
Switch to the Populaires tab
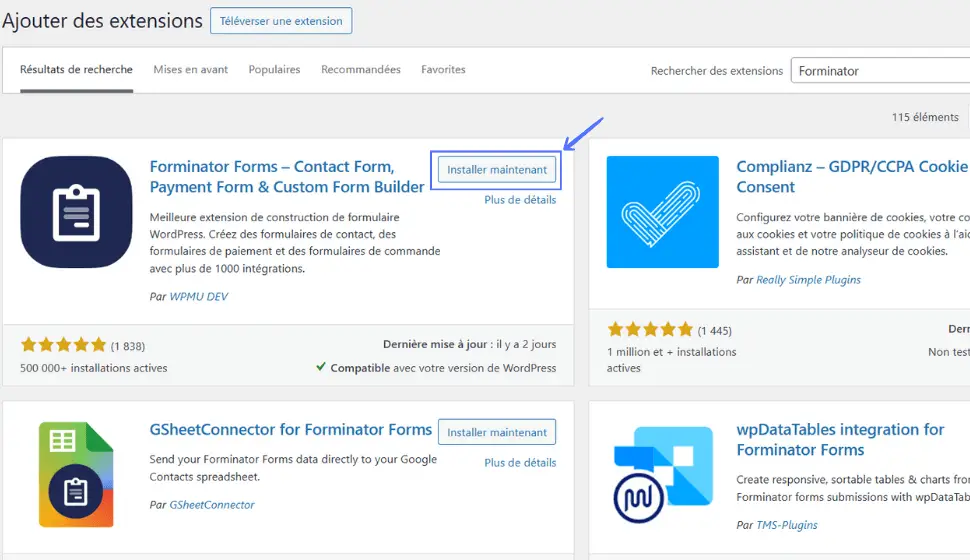(x=274, y=69)
